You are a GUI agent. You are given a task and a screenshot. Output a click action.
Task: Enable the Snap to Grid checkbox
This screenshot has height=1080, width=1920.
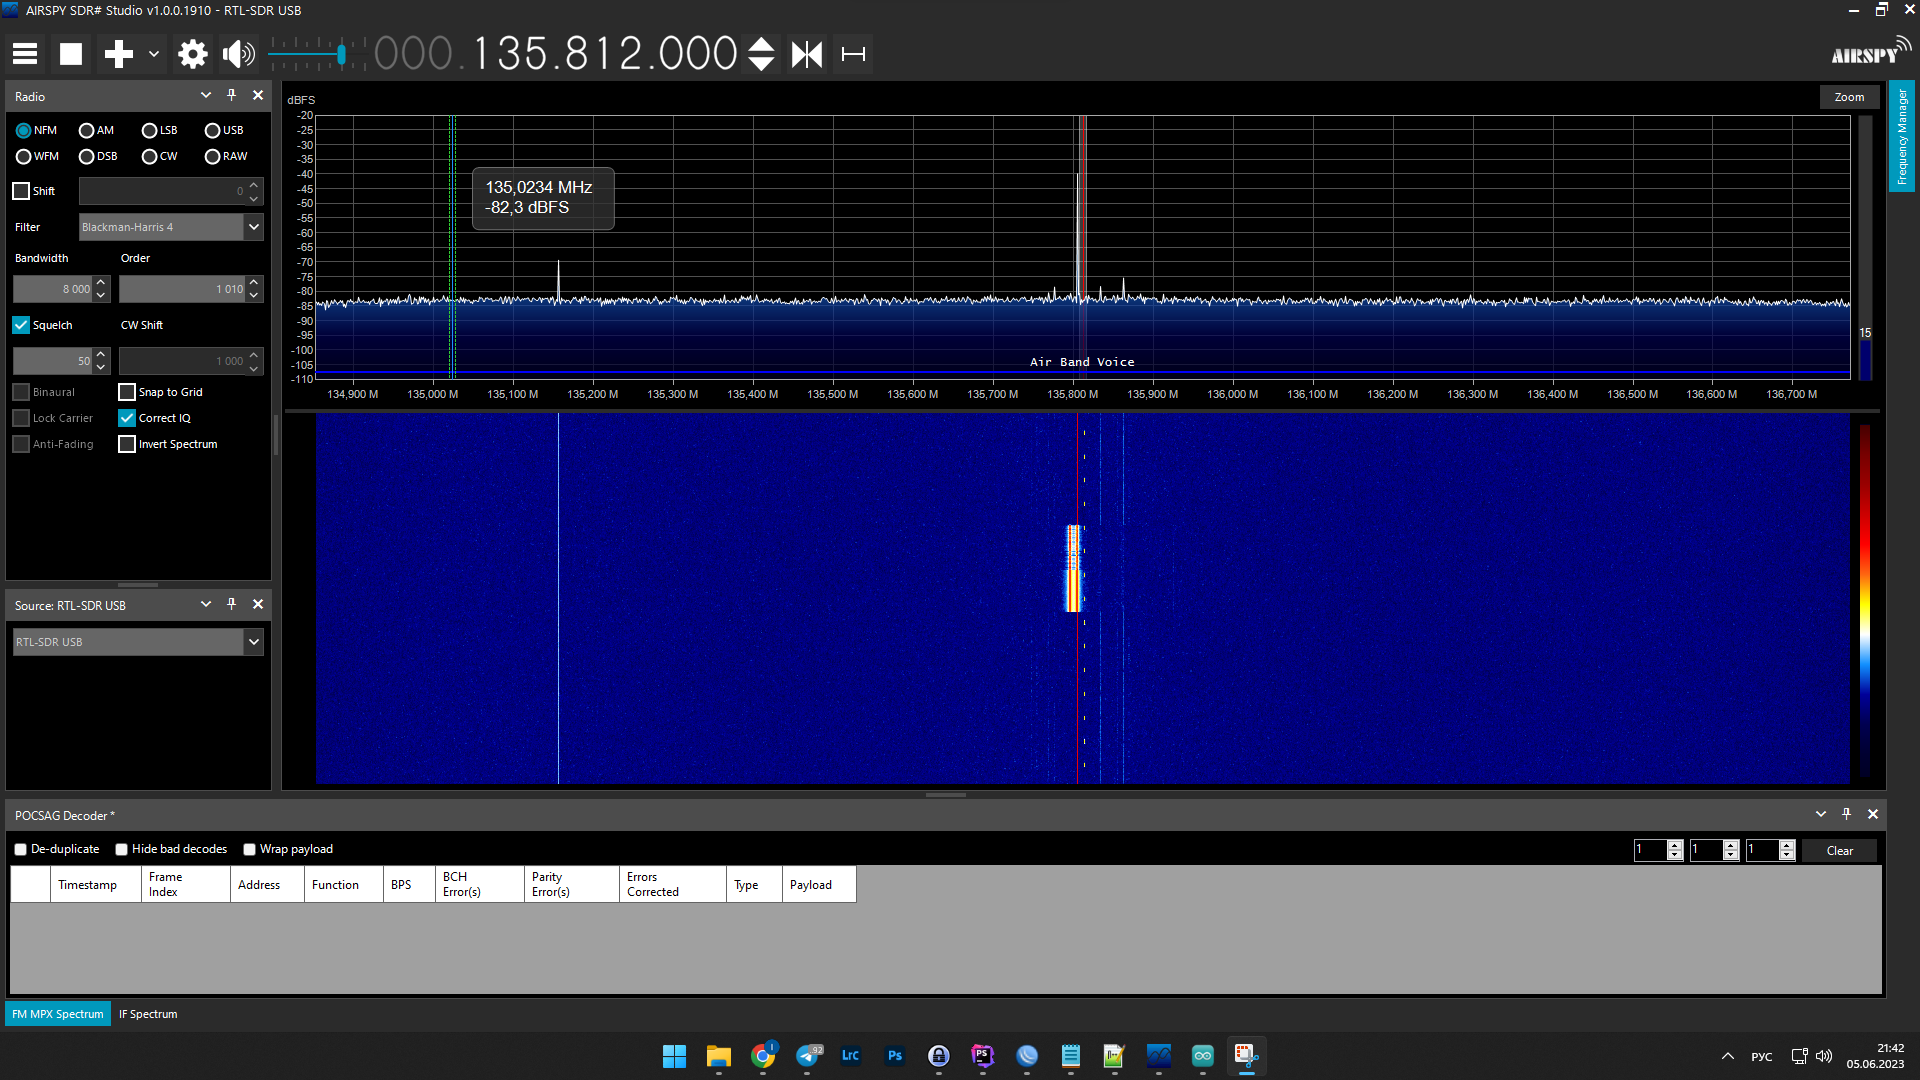coord(127,392)
